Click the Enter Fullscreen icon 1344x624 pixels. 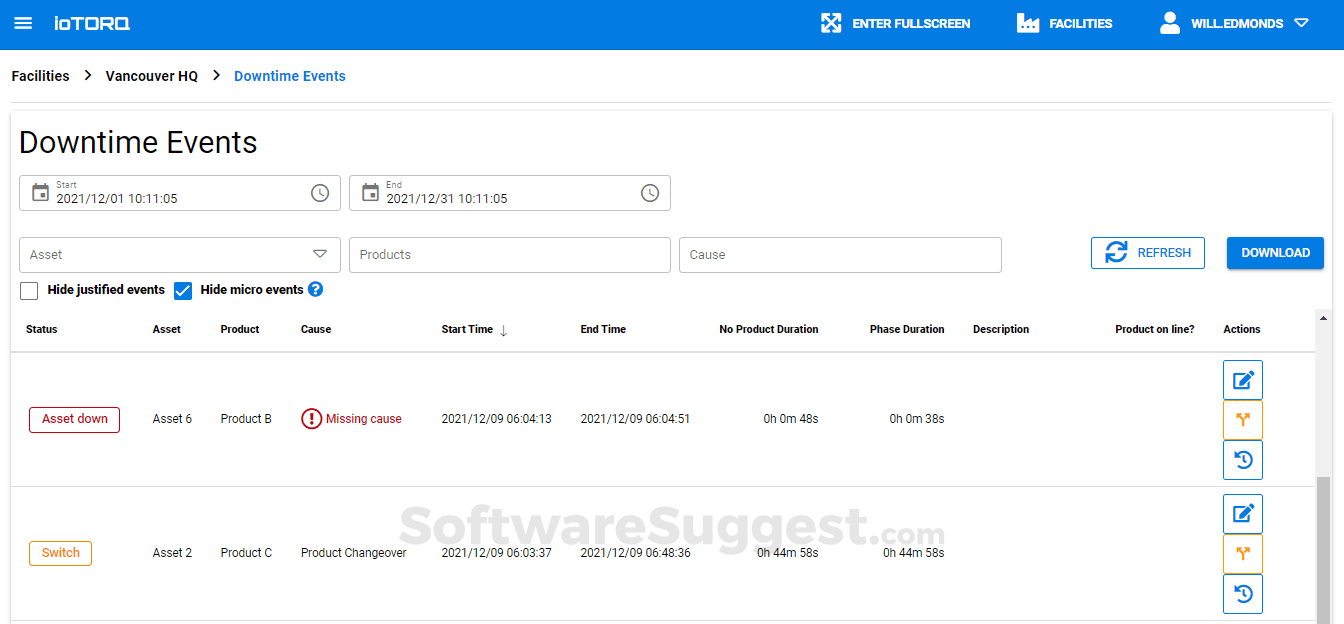click(830, 22)
